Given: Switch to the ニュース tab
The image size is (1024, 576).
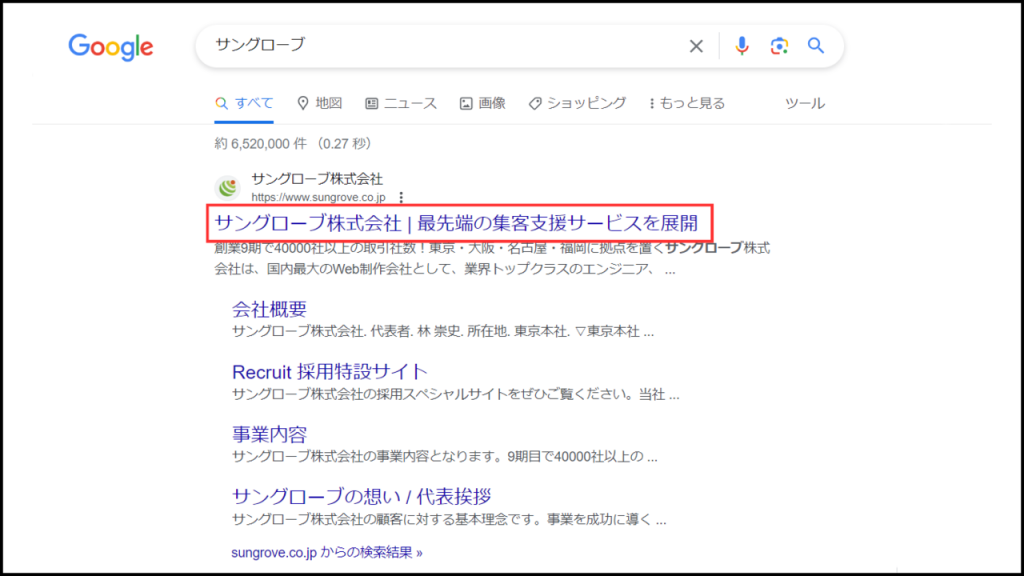Looking at the screenshot, I should (x=401, y=103).
